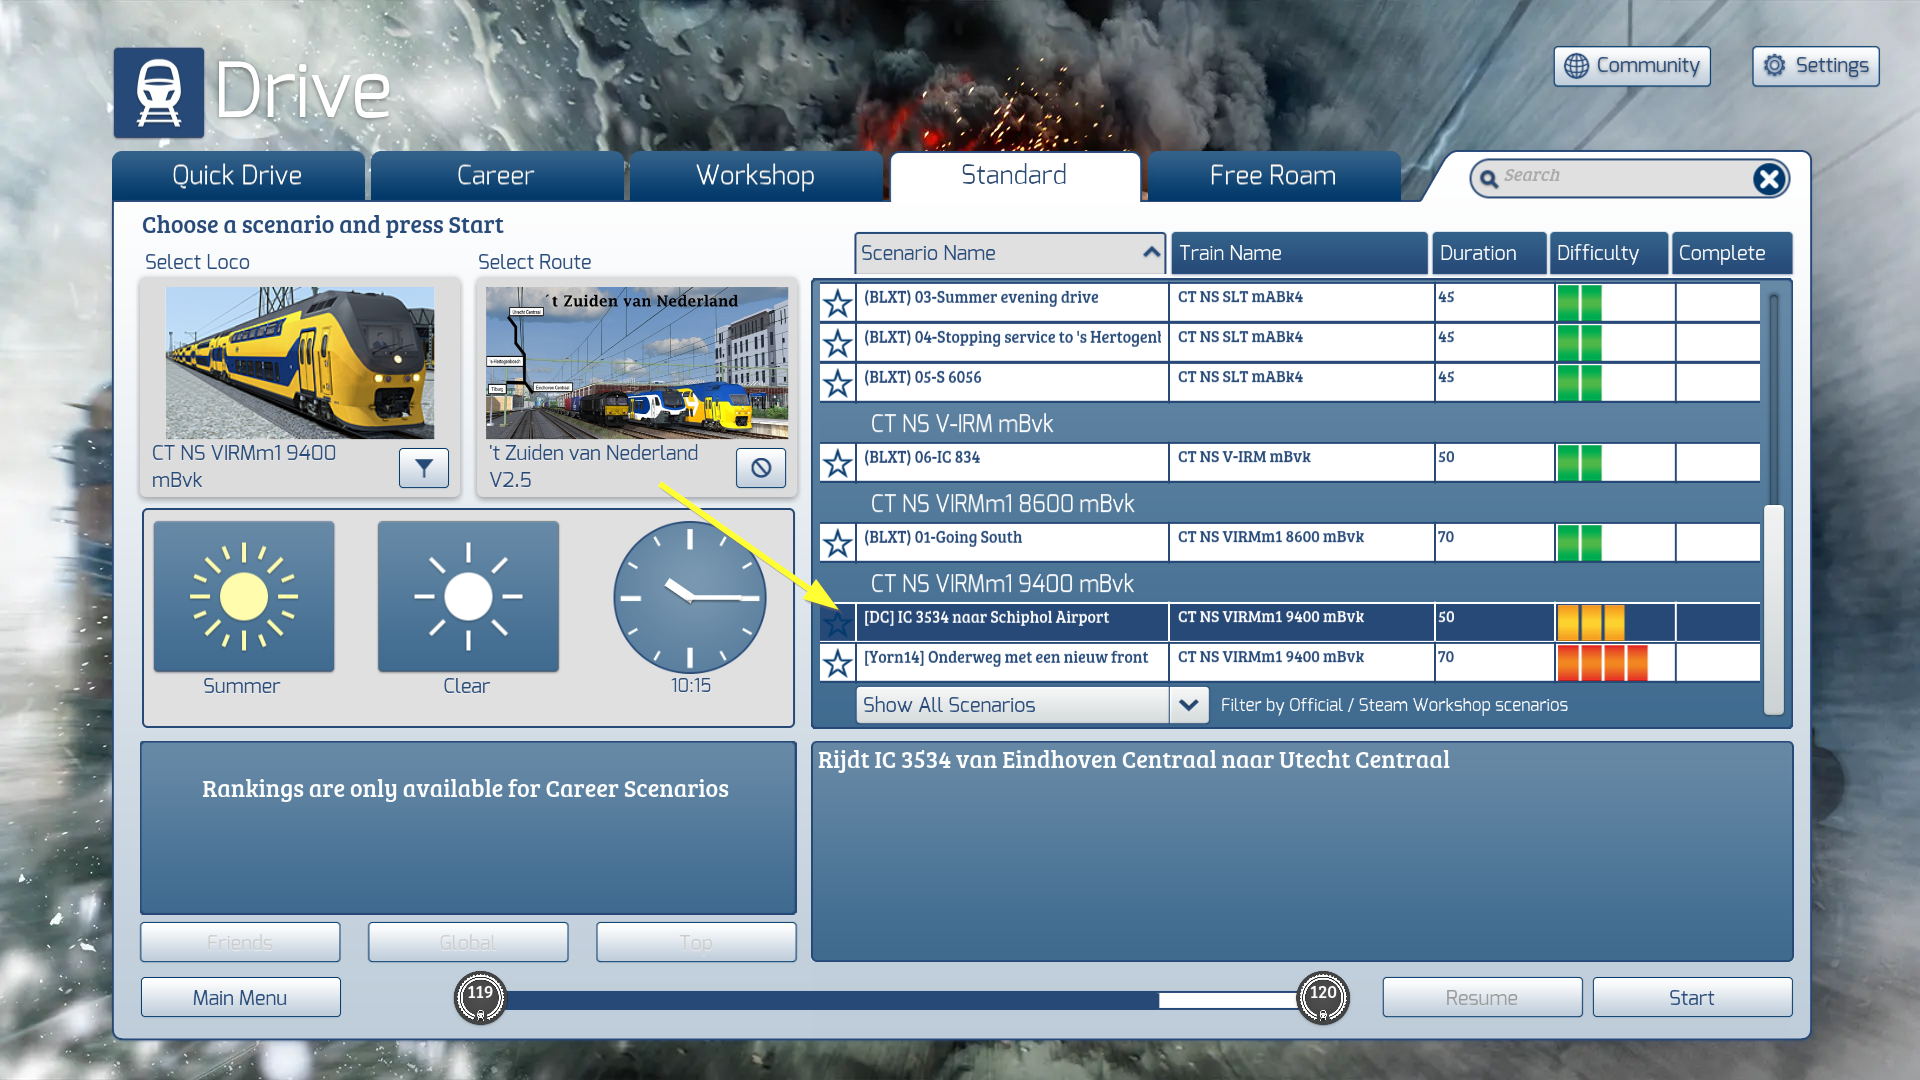Collapse the CT NS VIRMm1 9400 mBvk group
This screenshot has height=1080, width=1920.
tap(1002, 584)
